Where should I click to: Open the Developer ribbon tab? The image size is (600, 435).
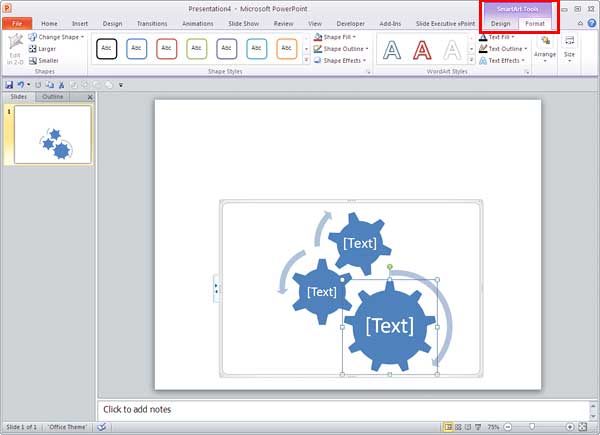point(351,23)
